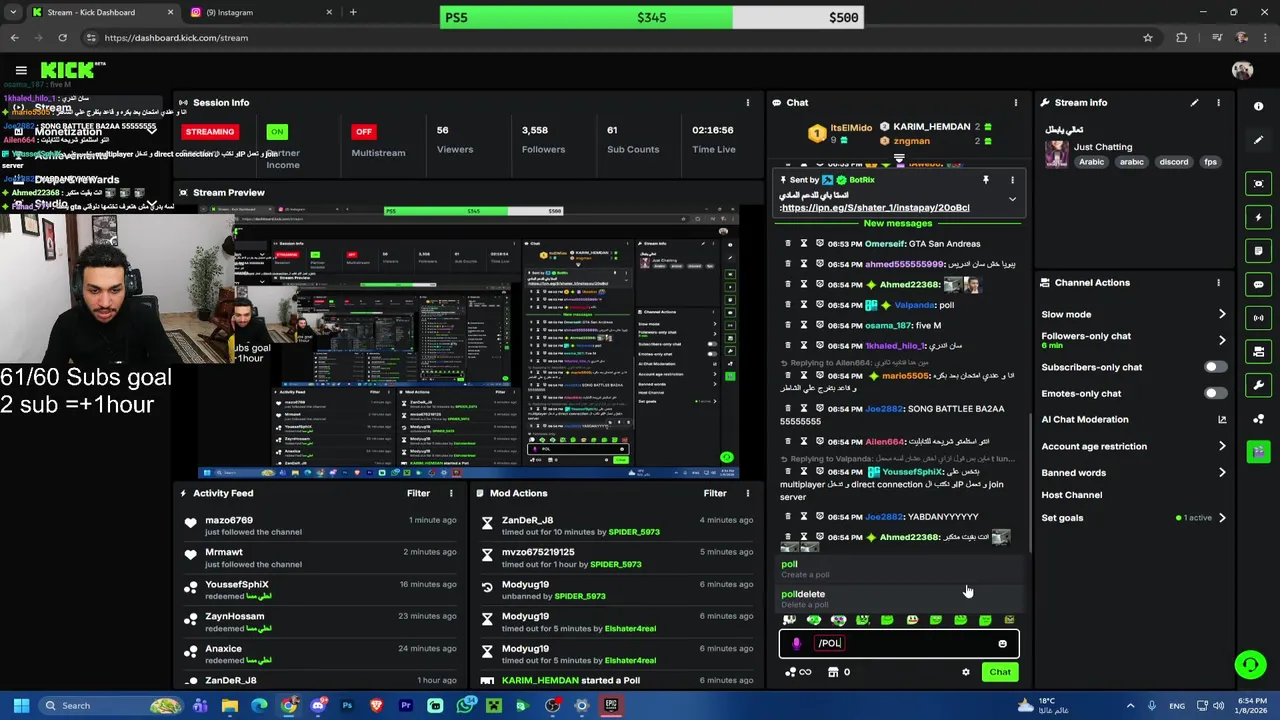Open emoji picker in chat input
The height and width of the screenshot is (720, 1280).
click(x=1002, y=644)
